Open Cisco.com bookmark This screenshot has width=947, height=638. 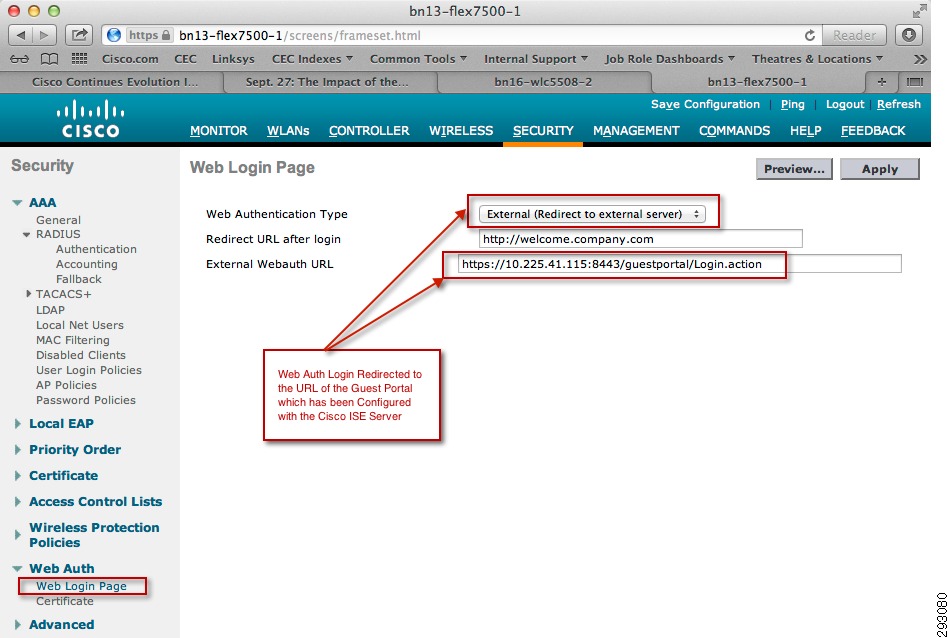[x=130, y=59]
